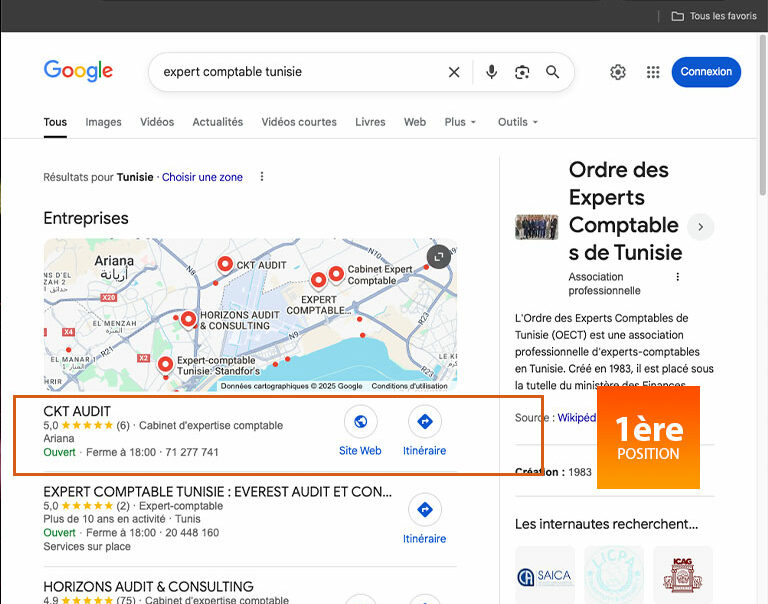Start voice search with the microphone icon
The width and height of the screenshot is (768, 604).
[x=491, y=72]
